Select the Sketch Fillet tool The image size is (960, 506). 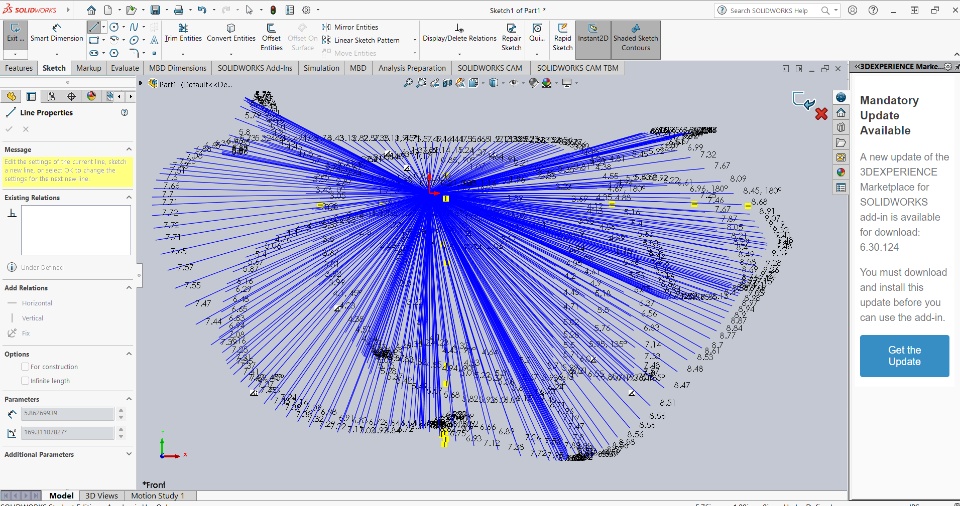point(133,53)
